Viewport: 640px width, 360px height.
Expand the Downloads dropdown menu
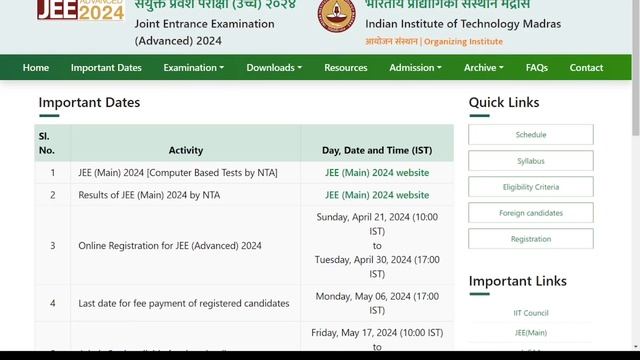point(274,67)
